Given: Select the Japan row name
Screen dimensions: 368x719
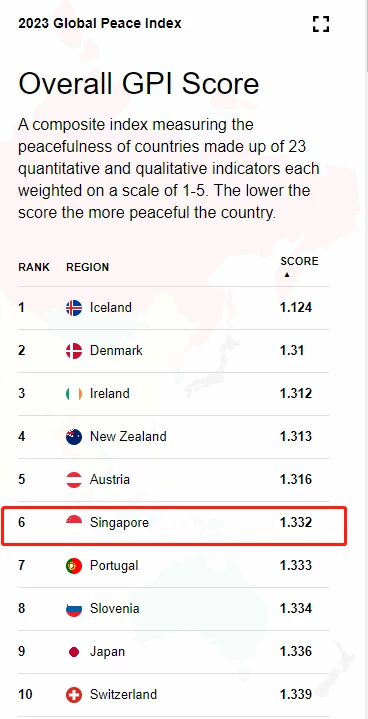Looking at the screenshot, I should pyautogui.click(x=107, y=652).
